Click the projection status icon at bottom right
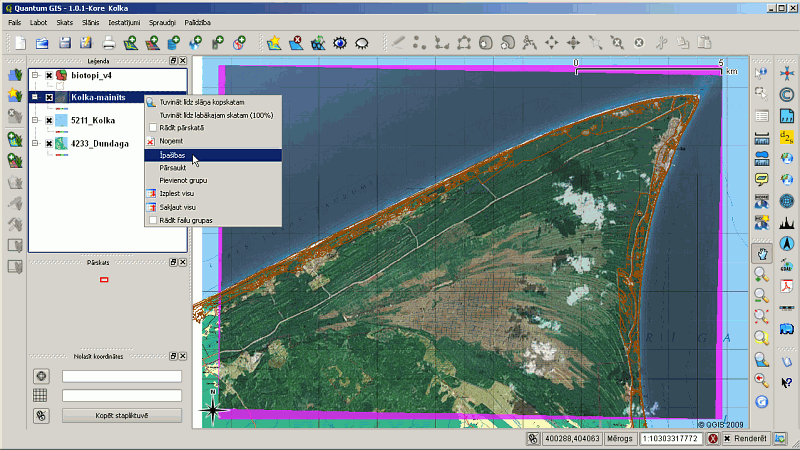Viewport: 800px width, 450px height. 780,438
